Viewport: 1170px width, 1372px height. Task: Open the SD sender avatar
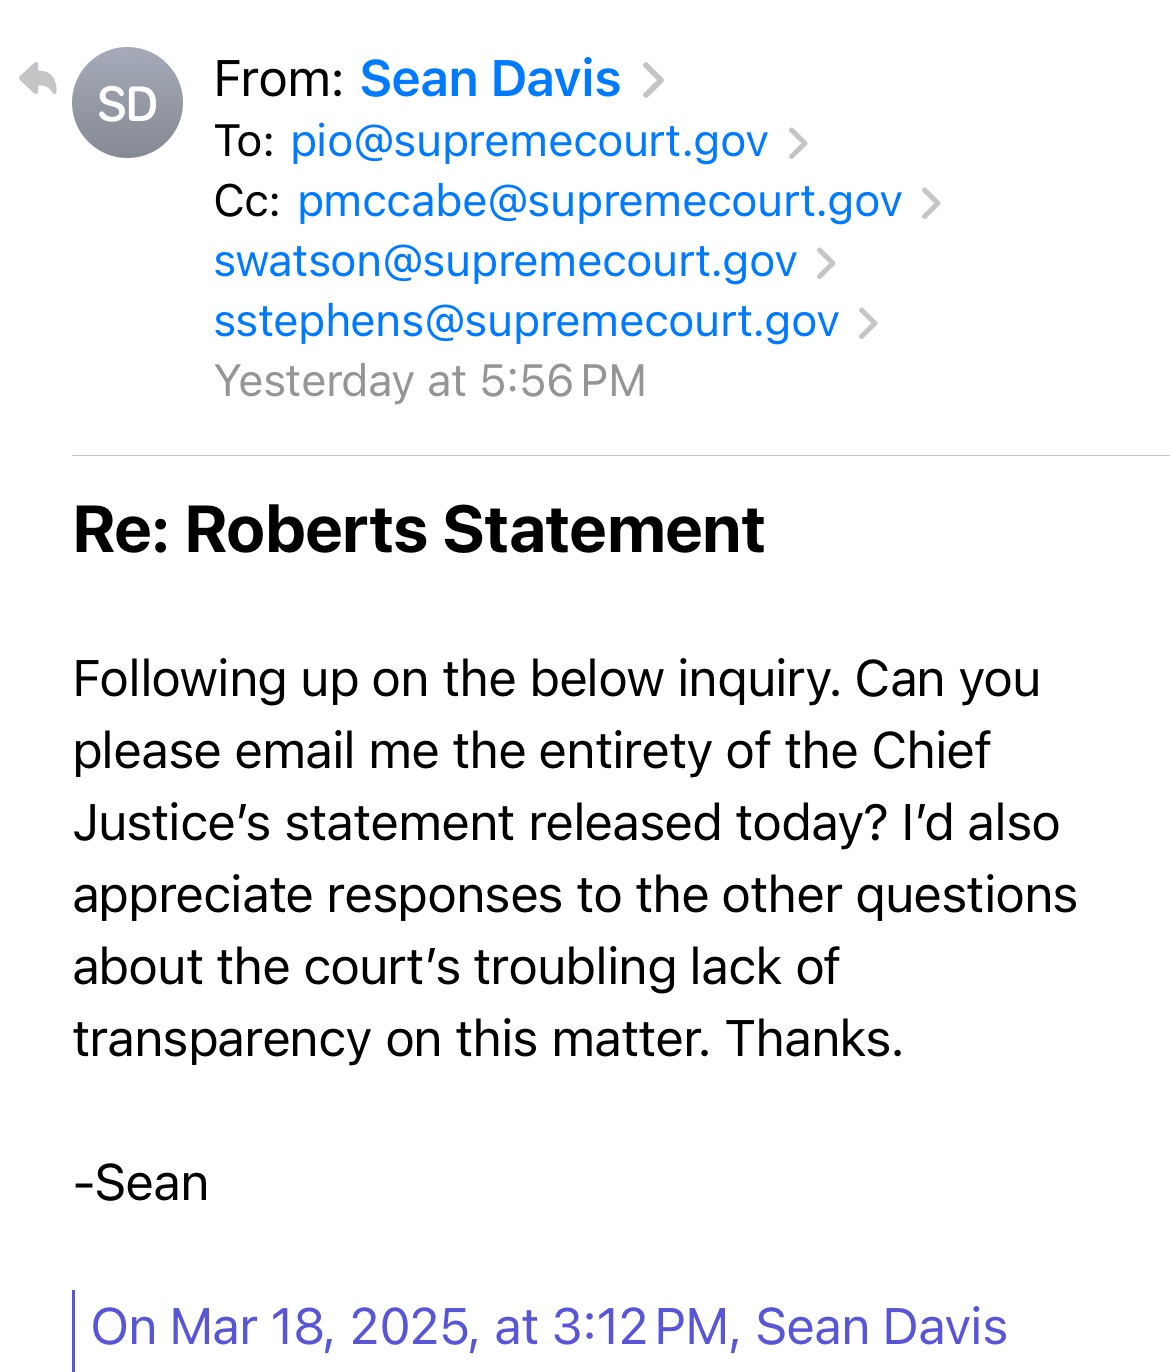127,103
